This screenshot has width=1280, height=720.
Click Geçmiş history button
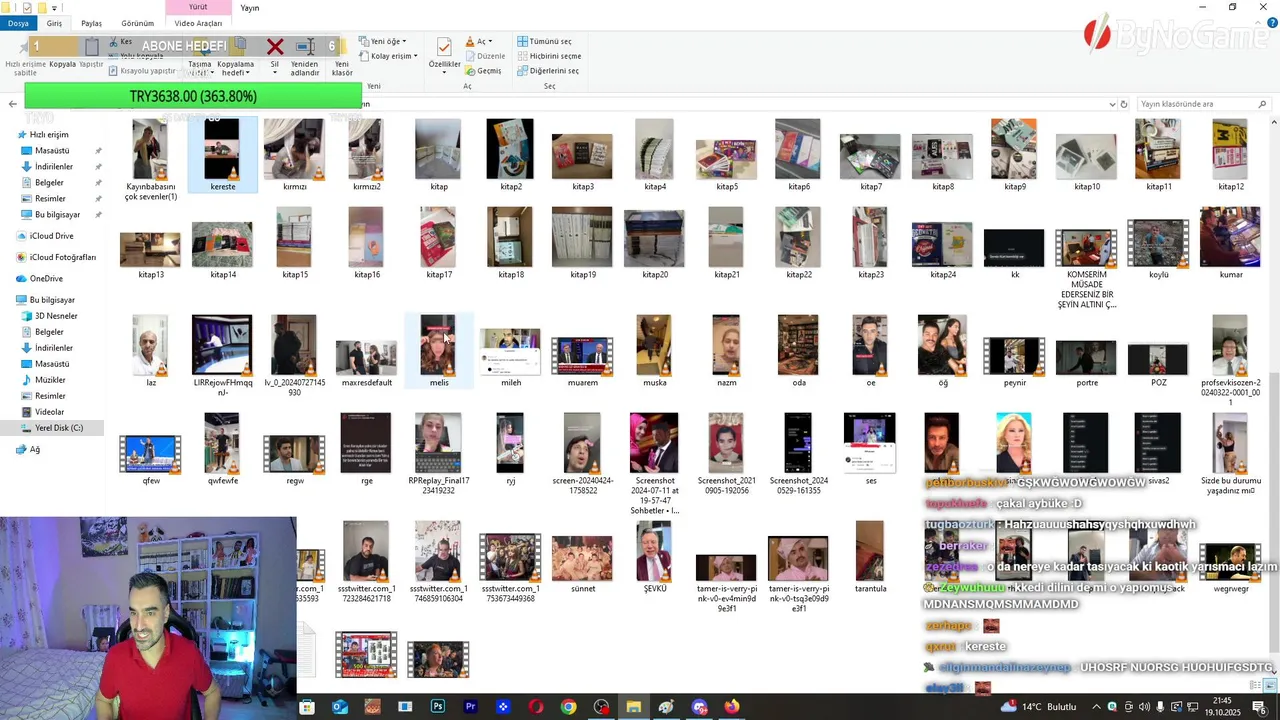pyautogui.click(x=484, y=71)
